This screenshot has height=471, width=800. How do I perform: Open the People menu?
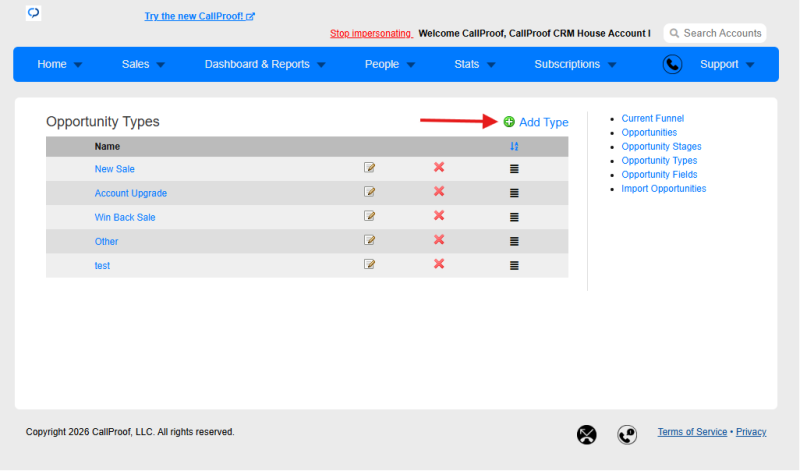pos(382,64)
